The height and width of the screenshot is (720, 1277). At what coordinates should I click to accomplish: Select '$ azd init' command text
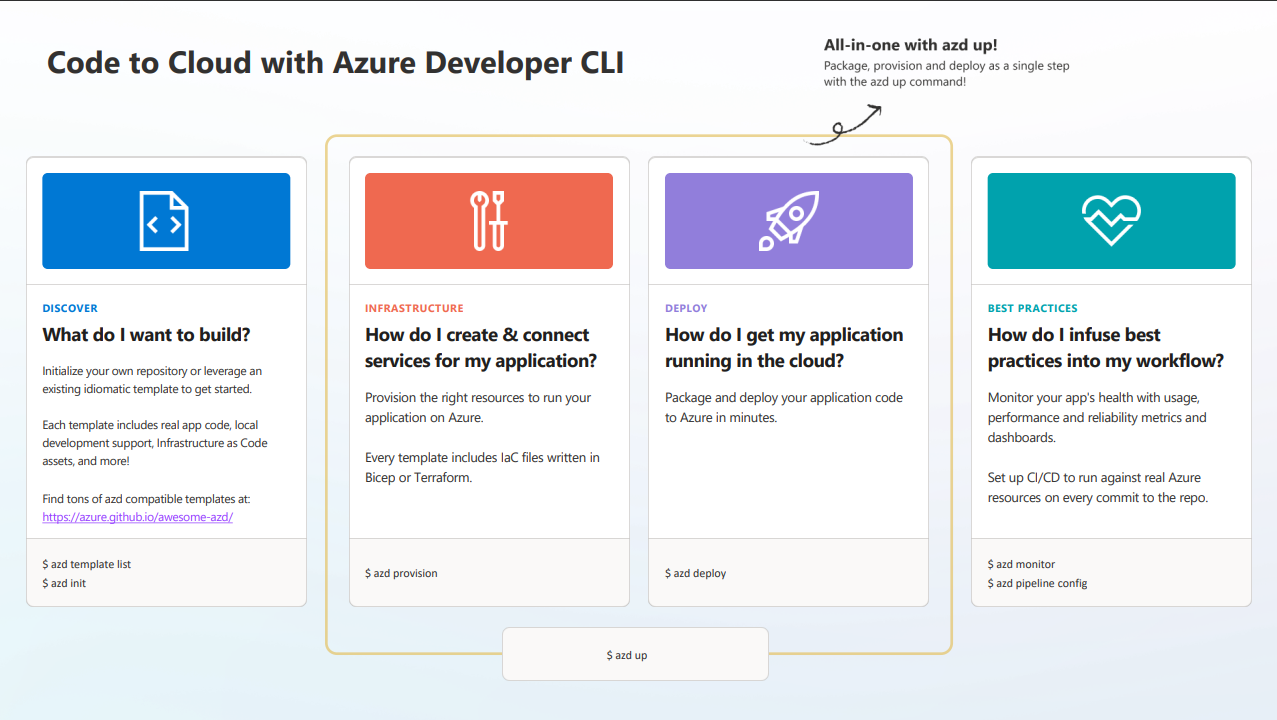(x=64, y=583)
